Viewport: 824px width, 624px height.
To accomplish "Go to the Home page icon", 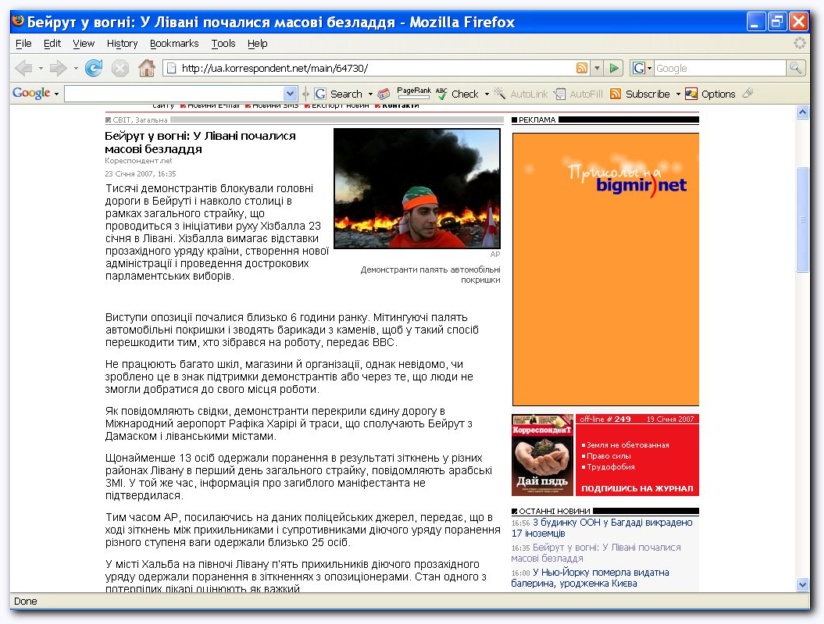I will (147, 68).
